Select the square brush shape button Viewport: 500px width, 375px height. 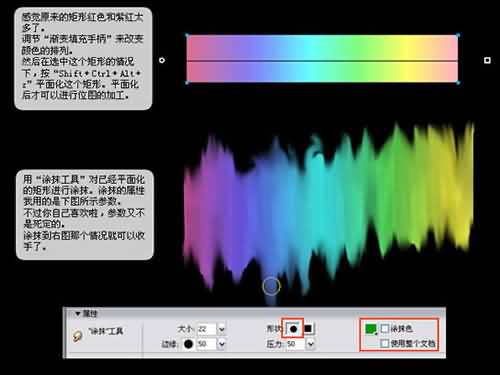[308, 329]
